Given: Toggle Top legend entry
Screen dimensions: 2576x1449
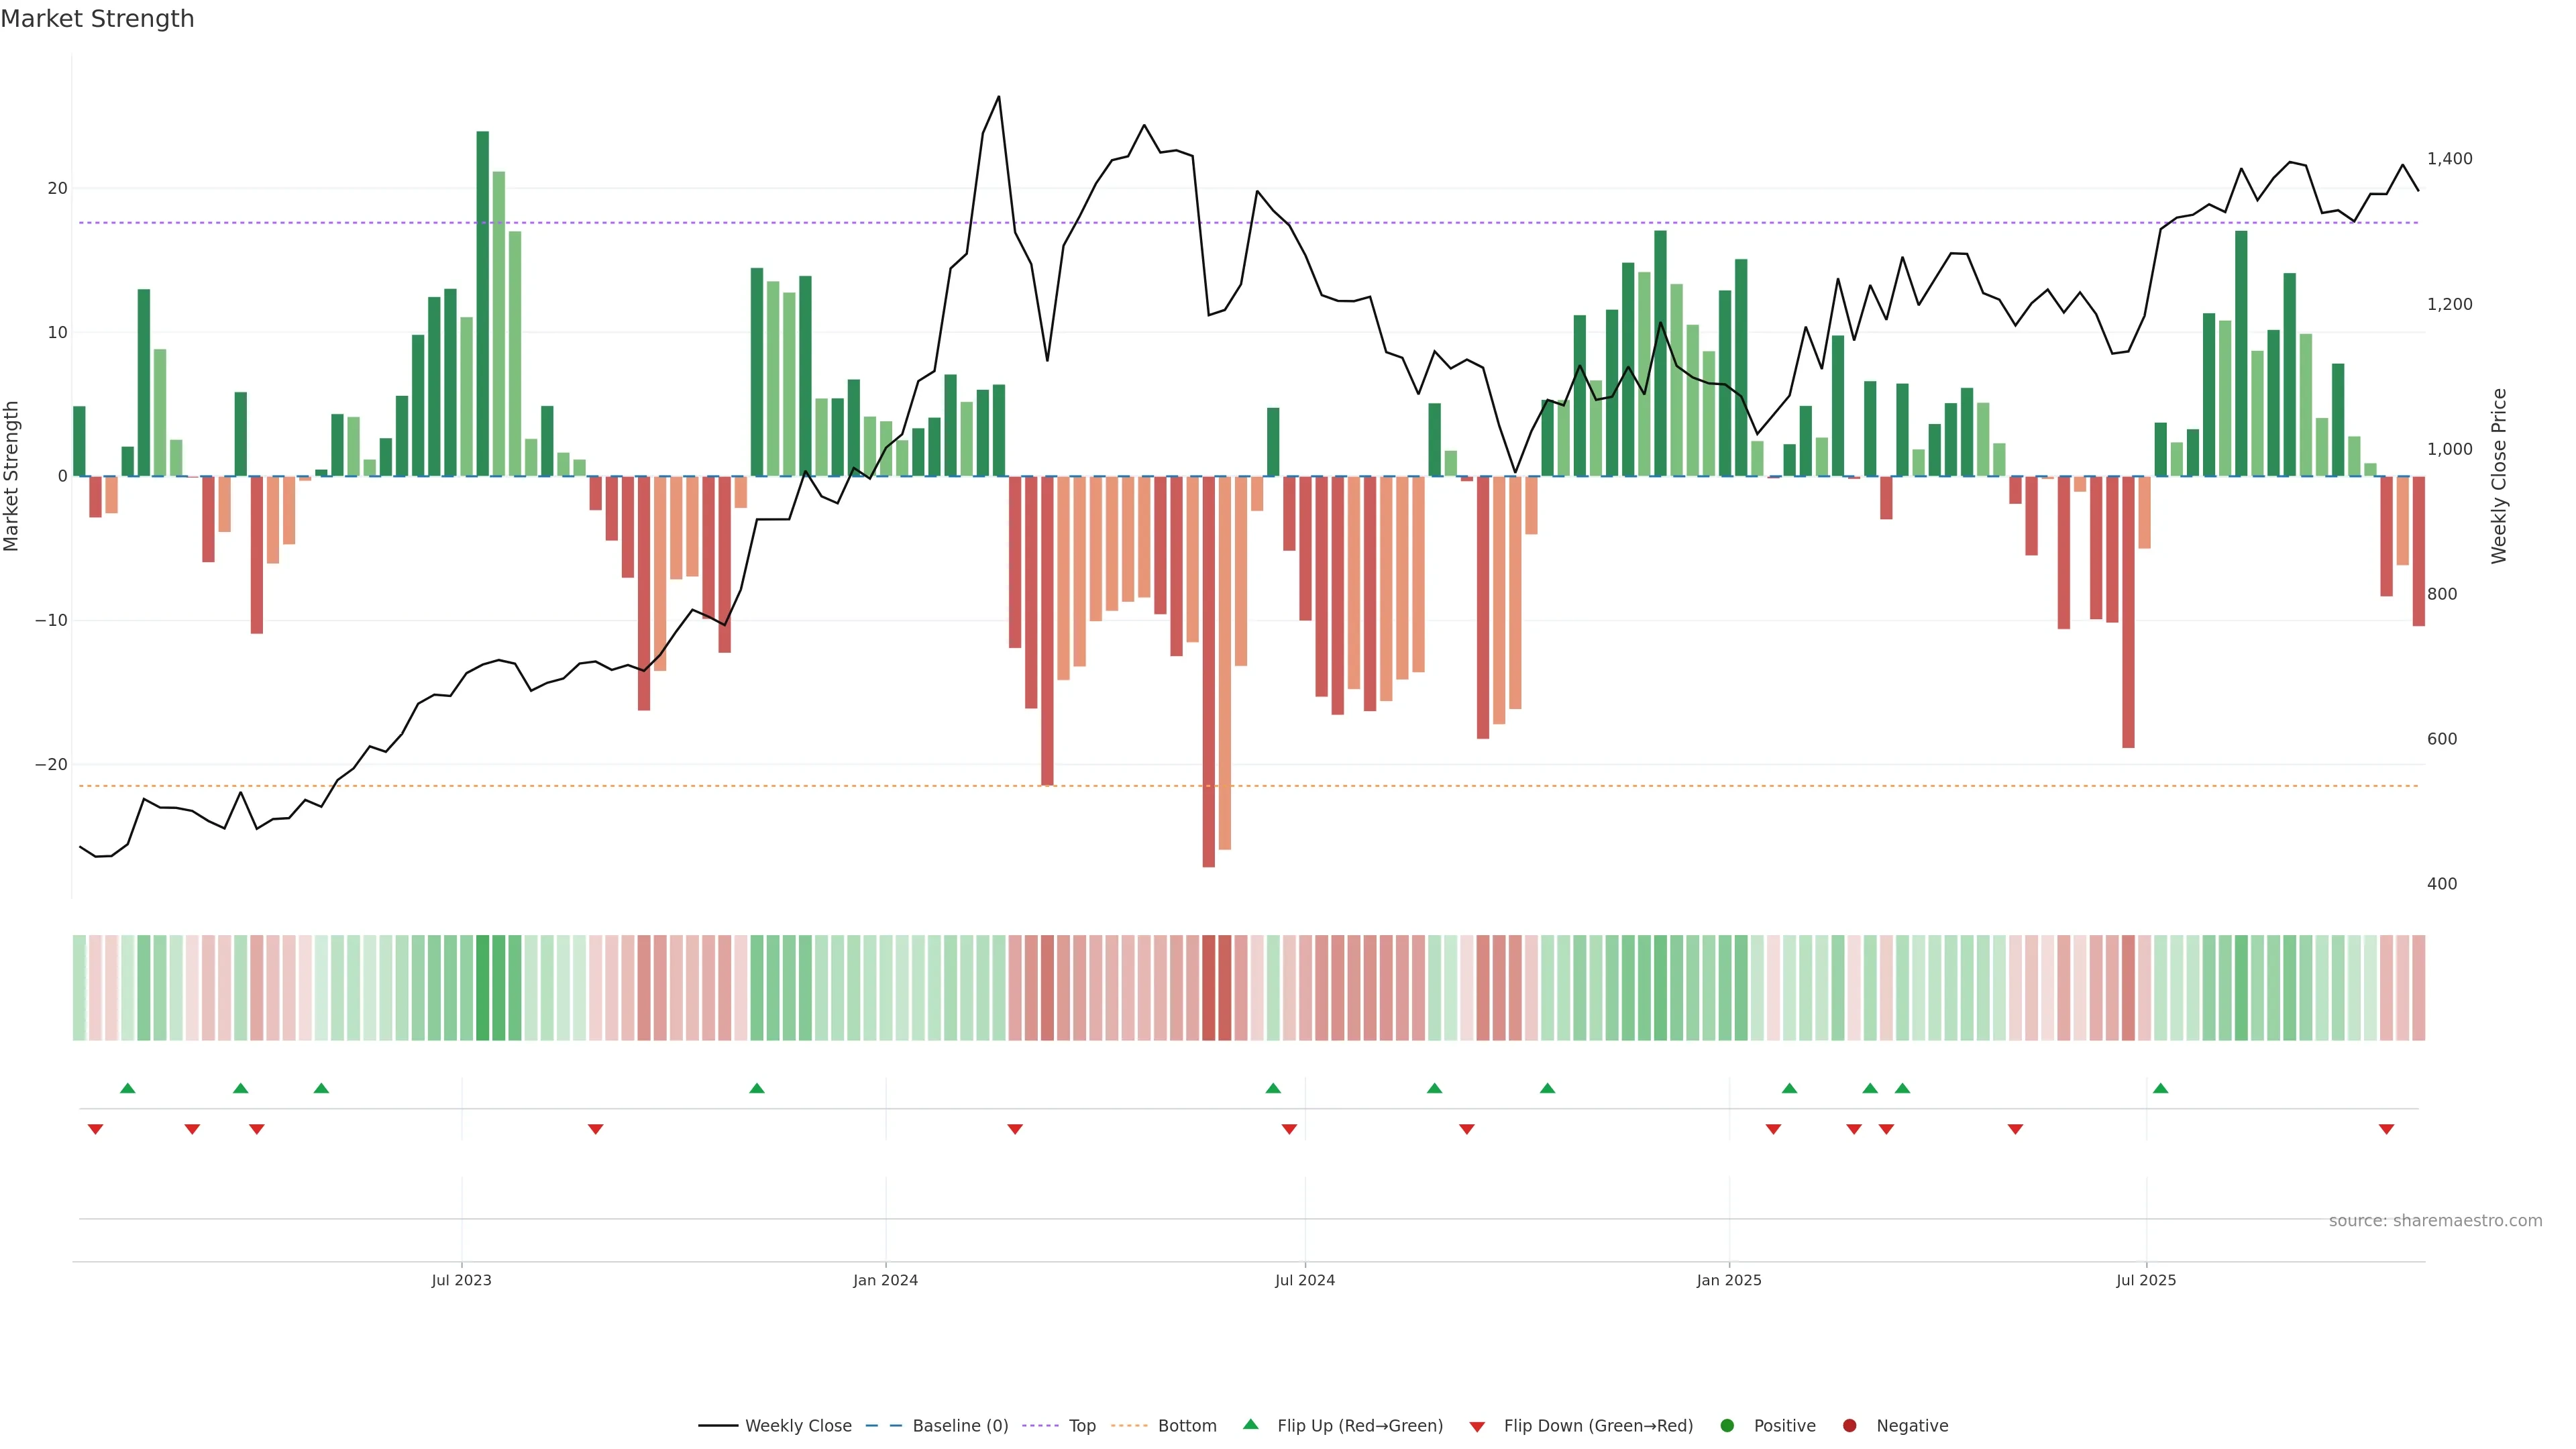Looking at the screenshot, I should point(1081,1425).
